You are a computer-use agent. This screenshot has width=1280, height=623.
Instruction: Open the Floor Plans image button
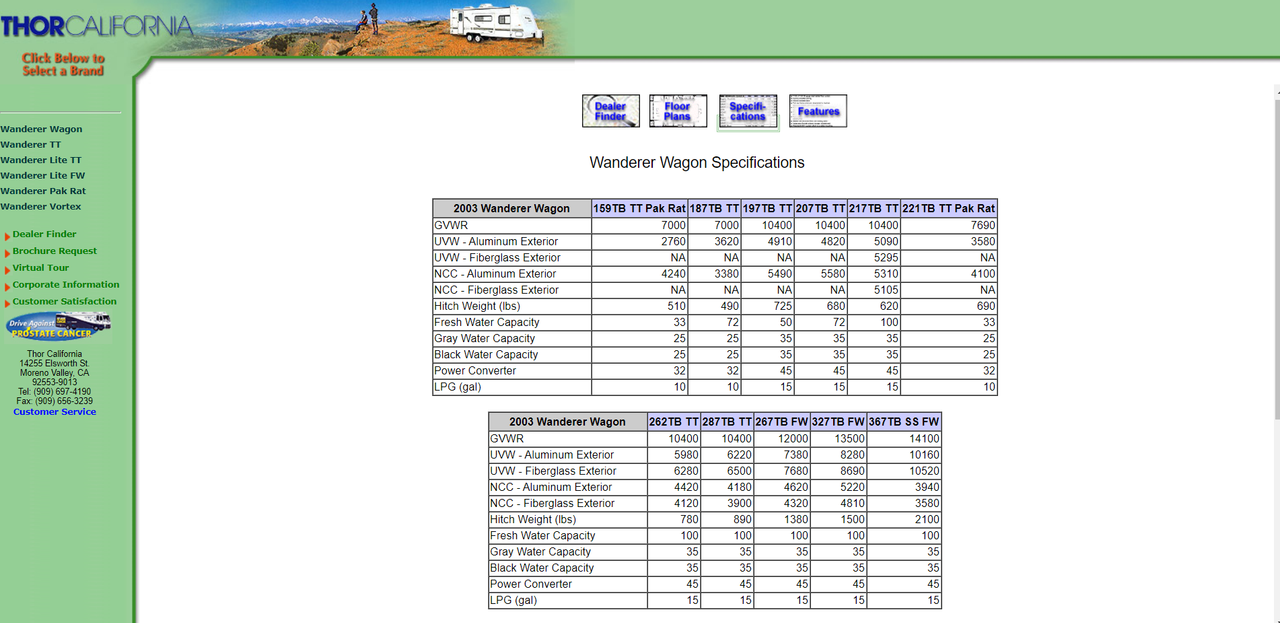point(678,111)
